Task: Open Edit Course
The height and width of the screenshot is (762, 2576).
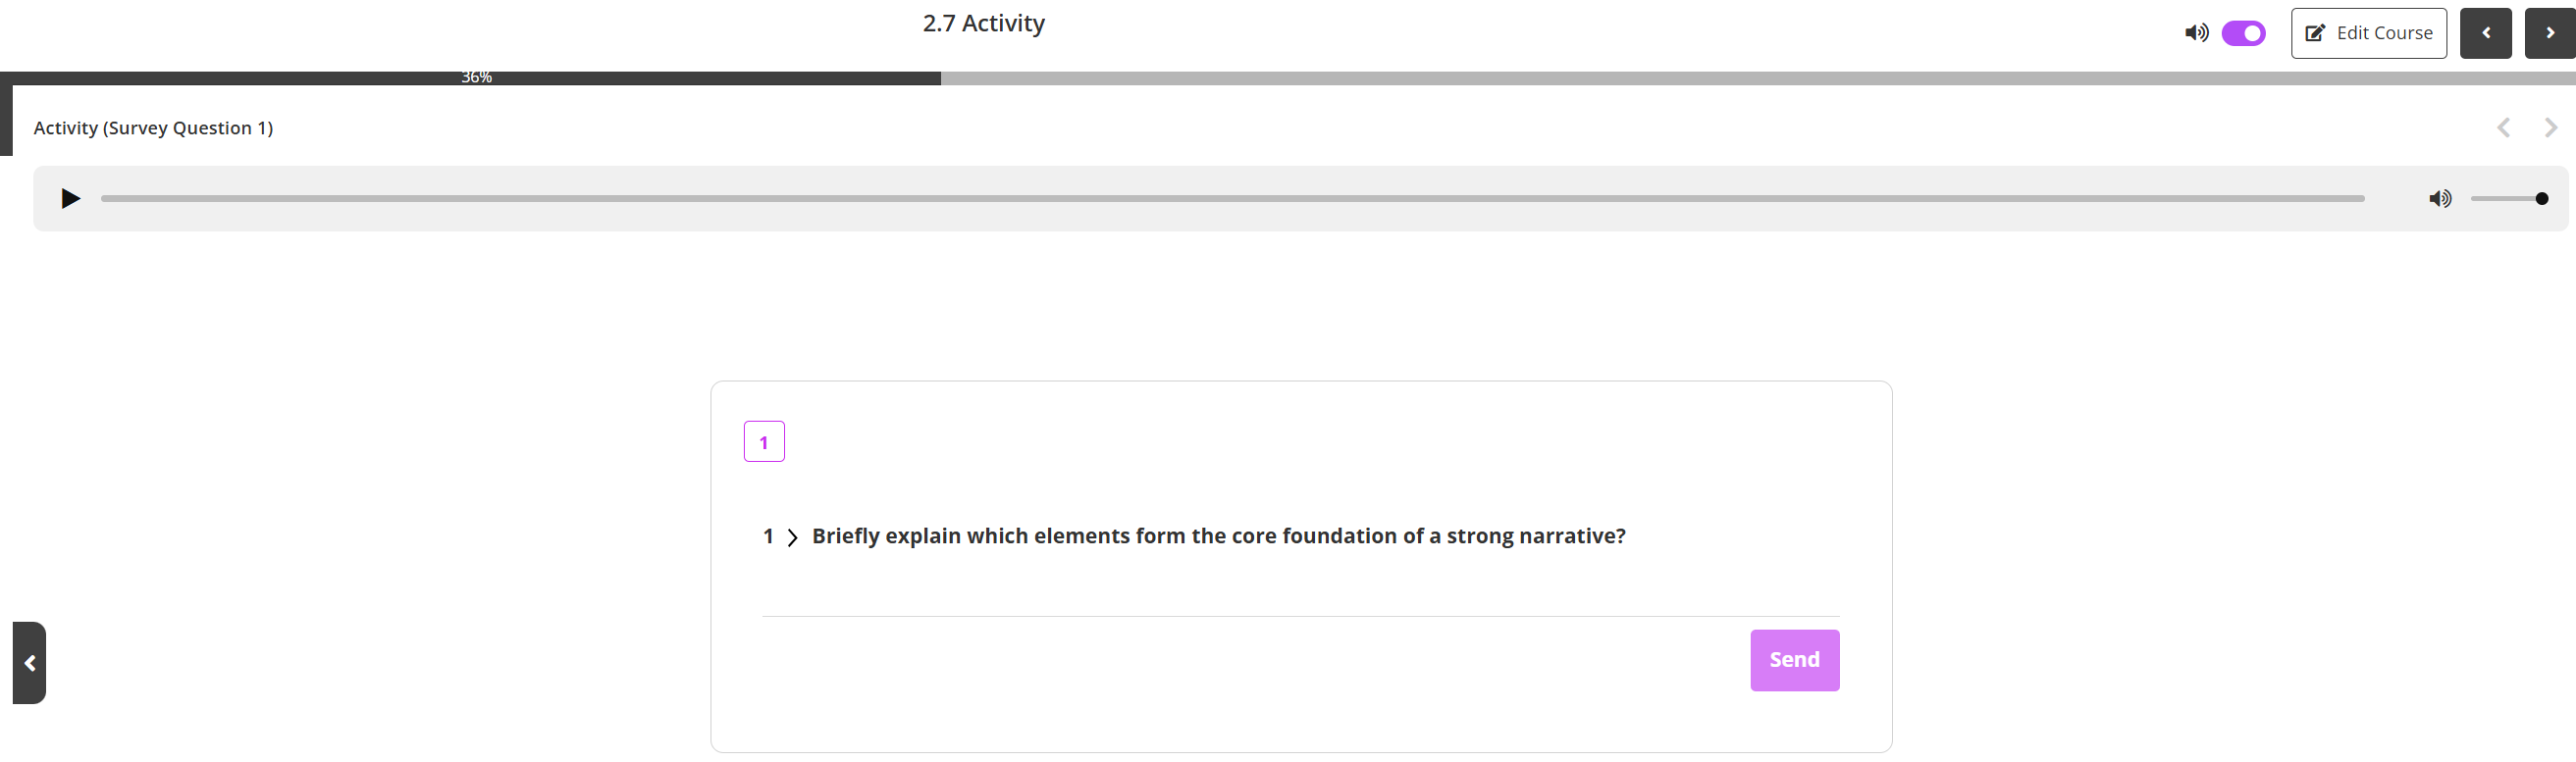Action: click(2368, 33)
